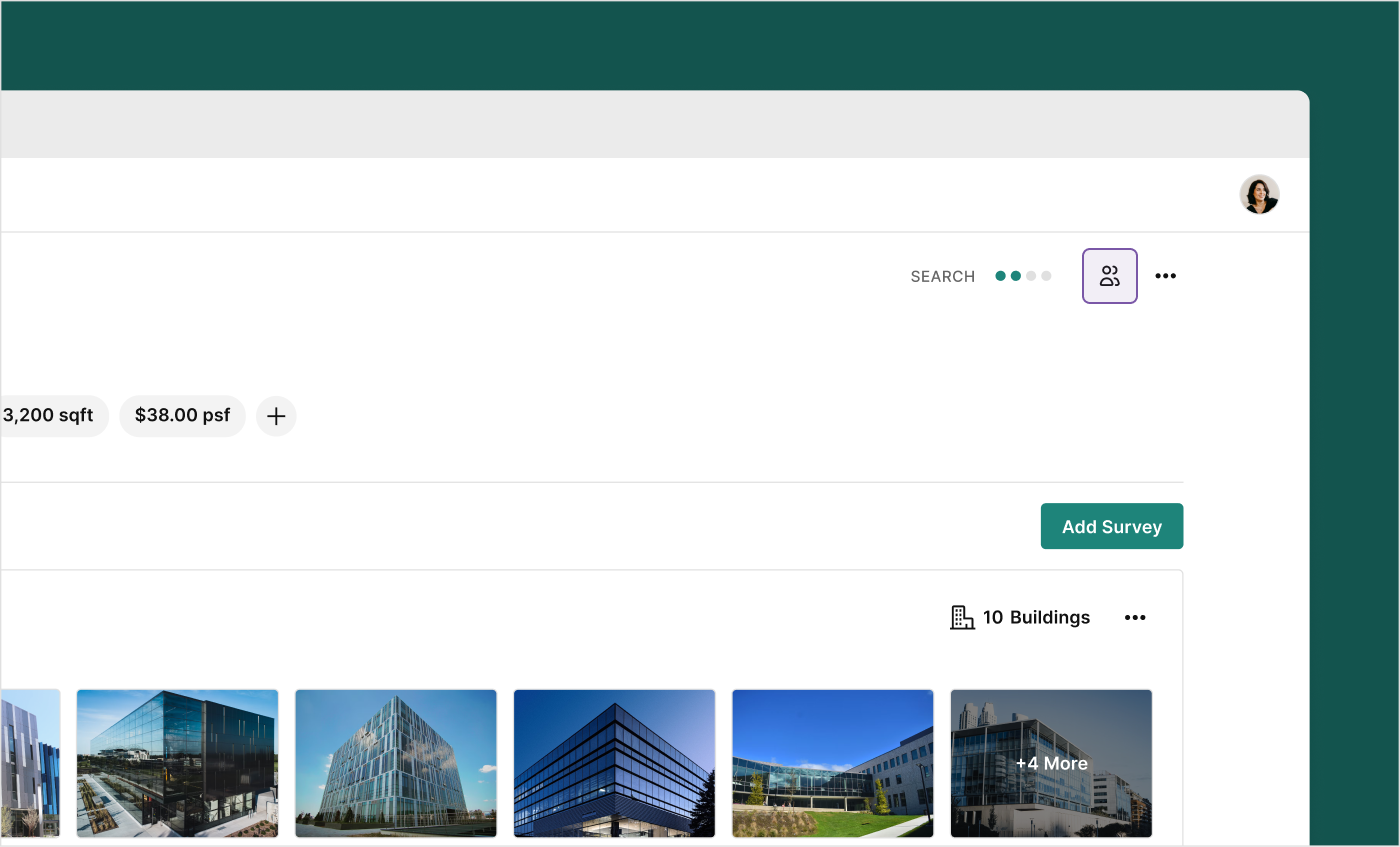
Task: Open the survey card options ellipsis
Action: pyautogui.click(x=1135, y=618)
